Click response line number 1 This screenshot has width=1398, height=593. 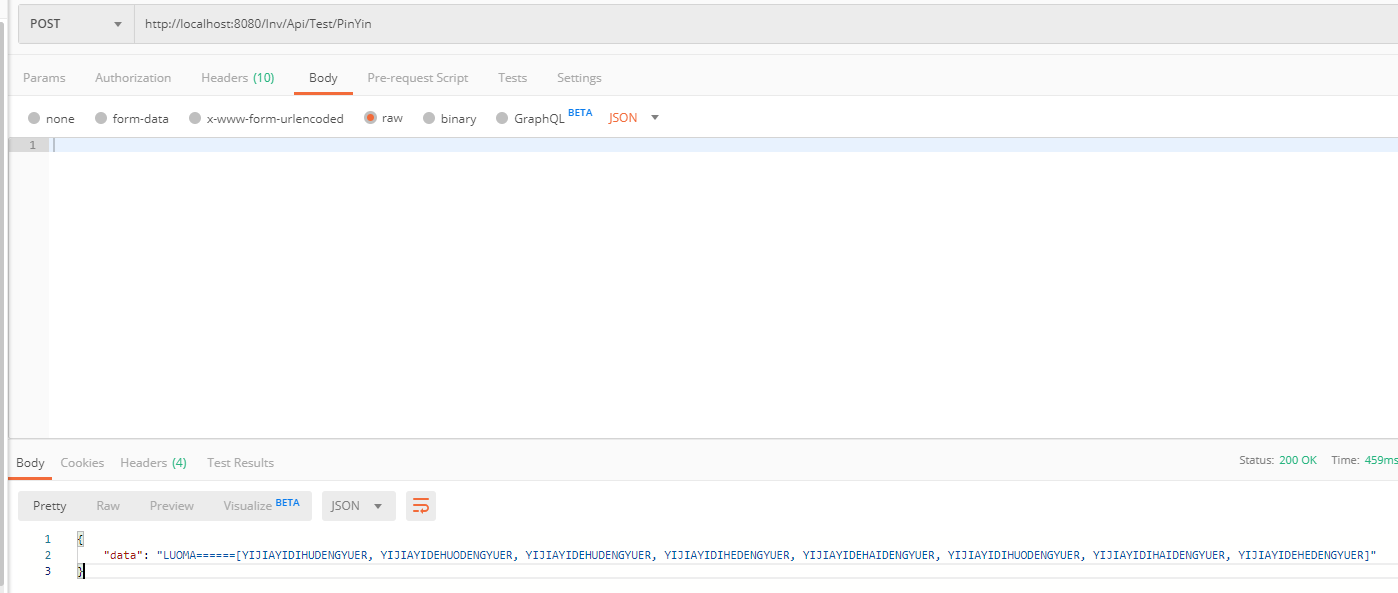click(47, 539)
